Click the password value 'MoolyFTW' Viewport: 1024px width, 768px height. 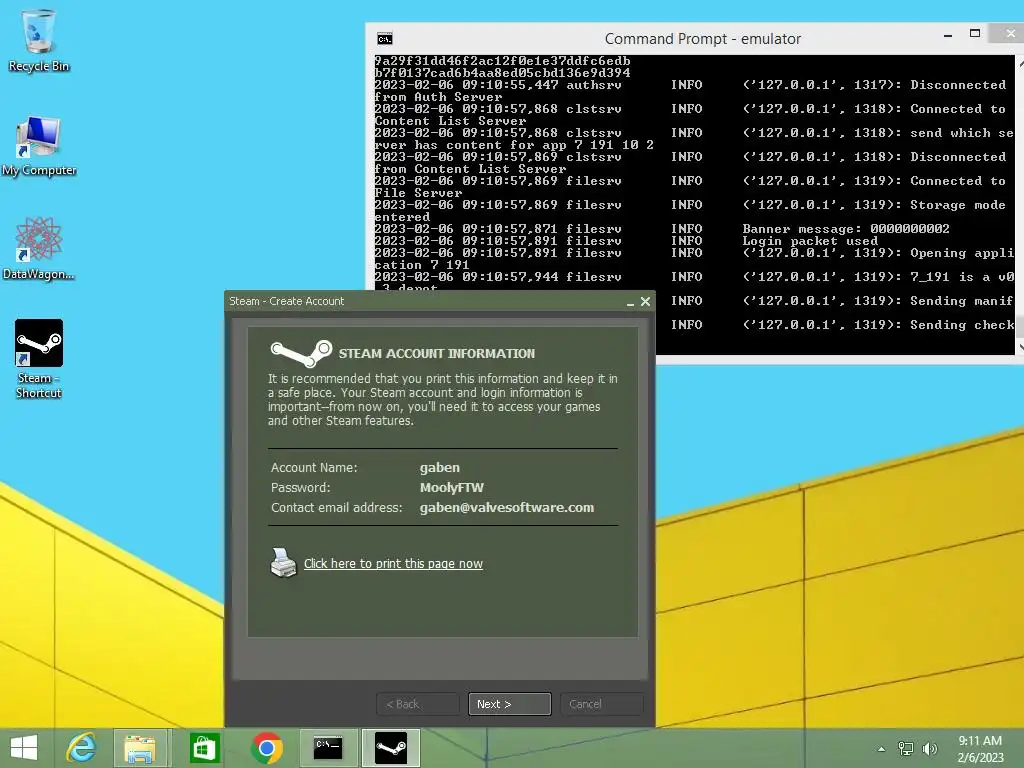click(452, 488)
